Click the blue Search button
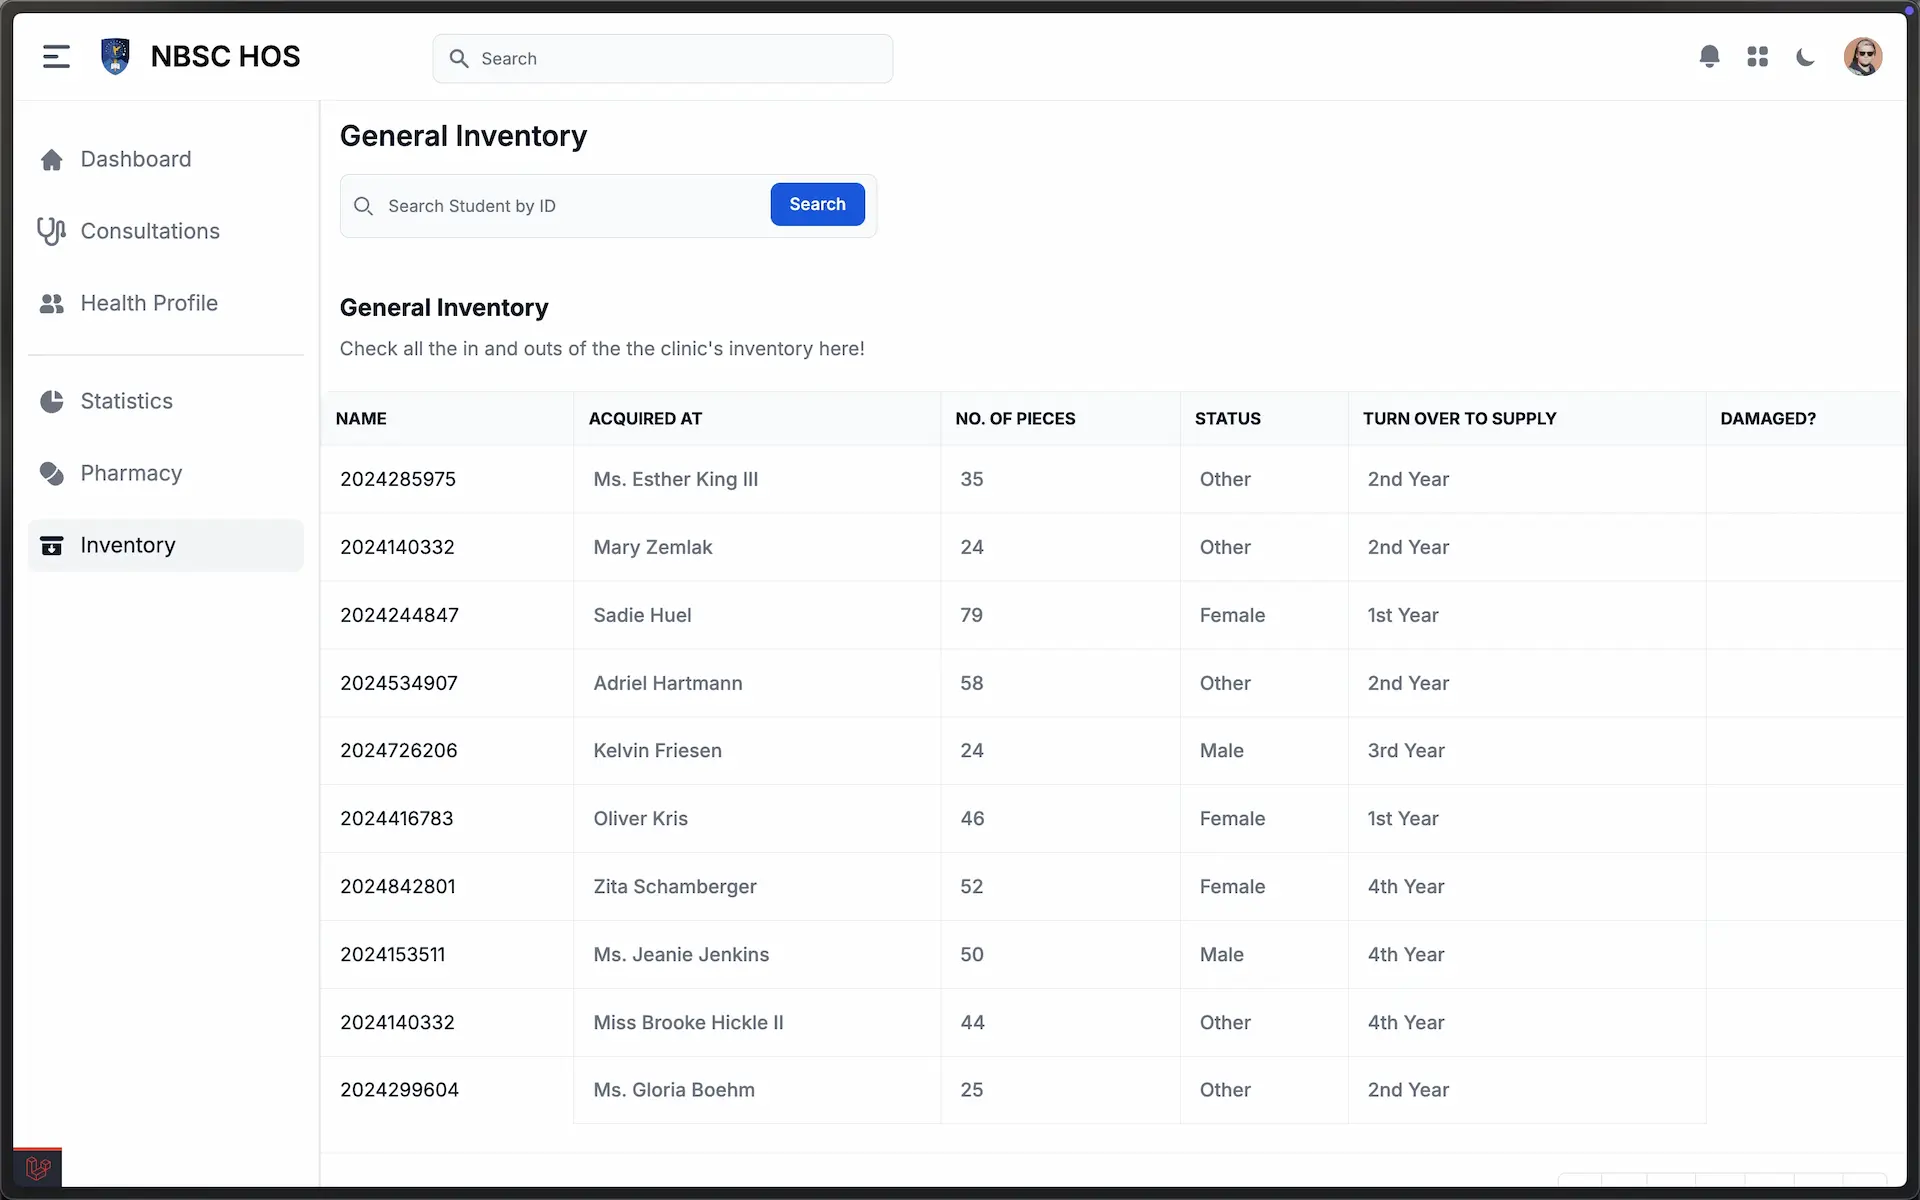The width and height of the screenshot is (1920, 1200). tap(817, 204)
